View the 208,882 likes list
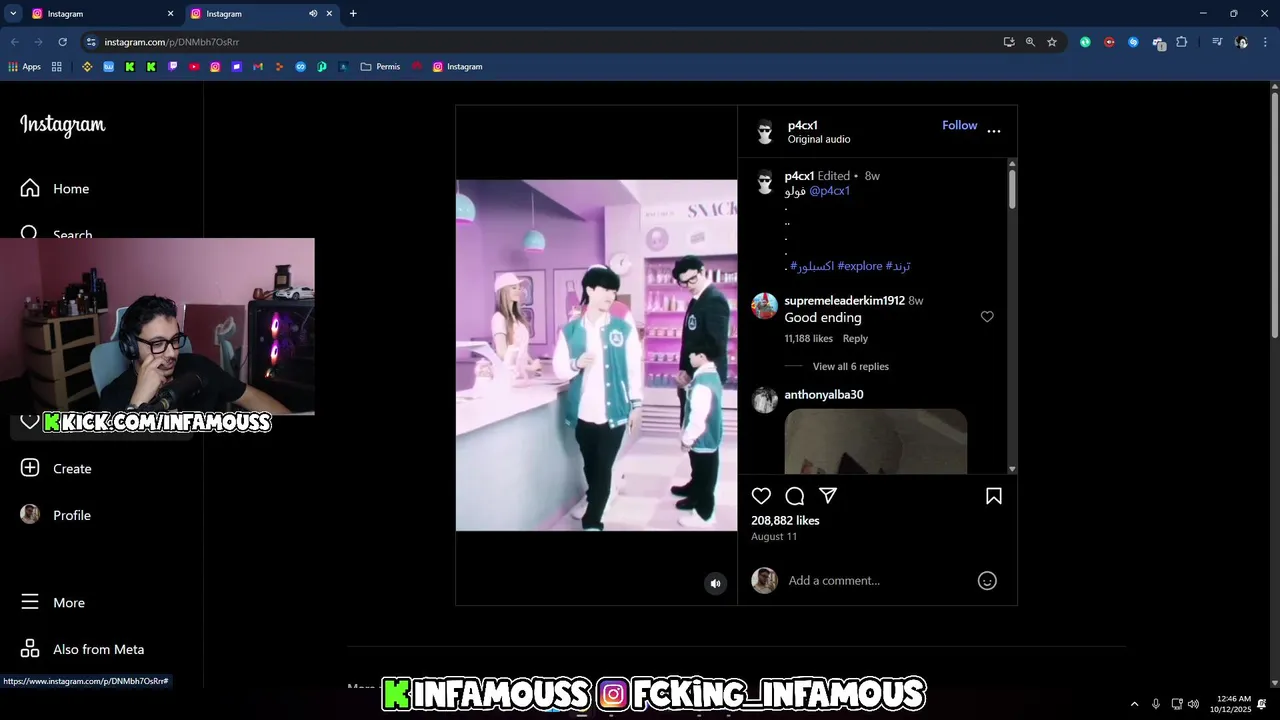1280x720 pixels. click(x=785, y=521)
